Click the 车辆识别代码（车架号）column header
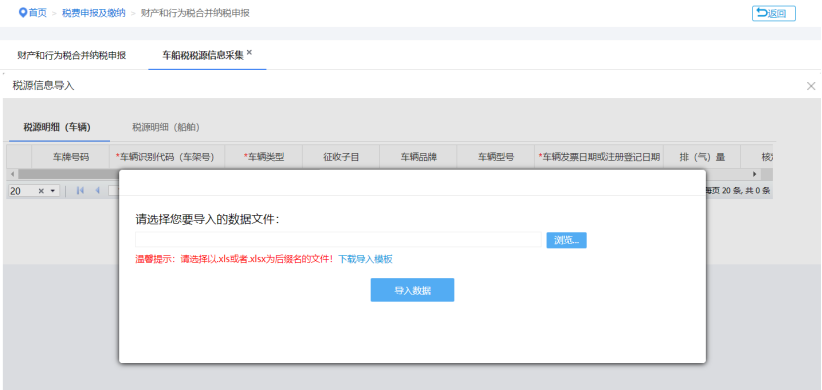The width and height of the screenshot is (822, 390). [167, 157]
